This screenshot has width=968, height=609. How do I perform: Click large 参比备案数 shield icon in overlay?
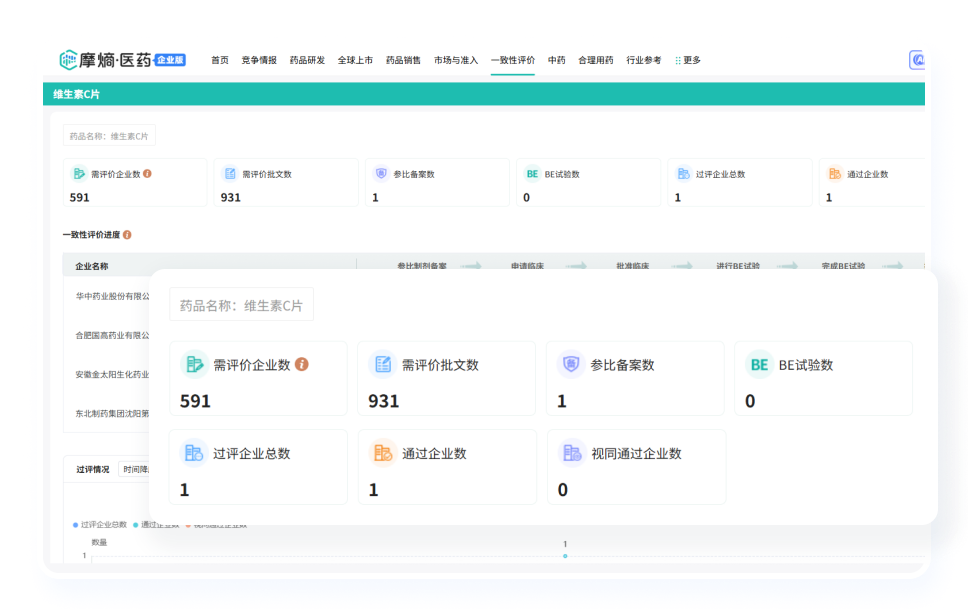(x=571, y=364)
